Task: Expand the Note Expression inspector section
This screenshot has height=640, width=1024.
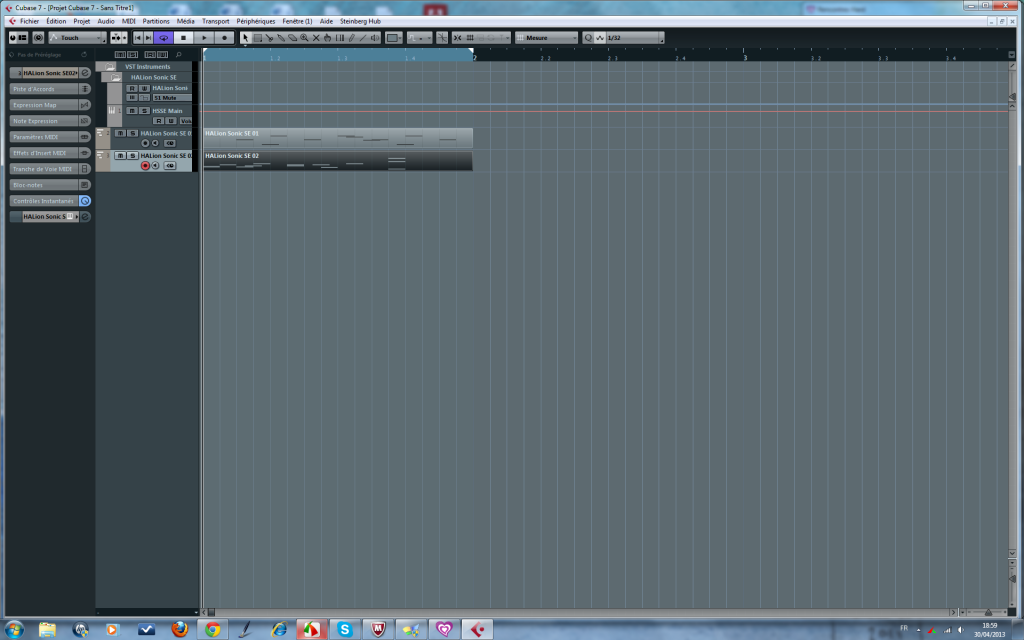Action: [44, 121]
